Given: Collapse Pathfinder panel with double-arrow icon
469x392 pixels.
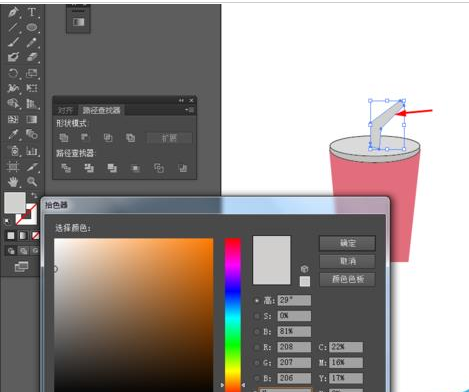Looking at the screenshot, I should click(x=181, y=100).
